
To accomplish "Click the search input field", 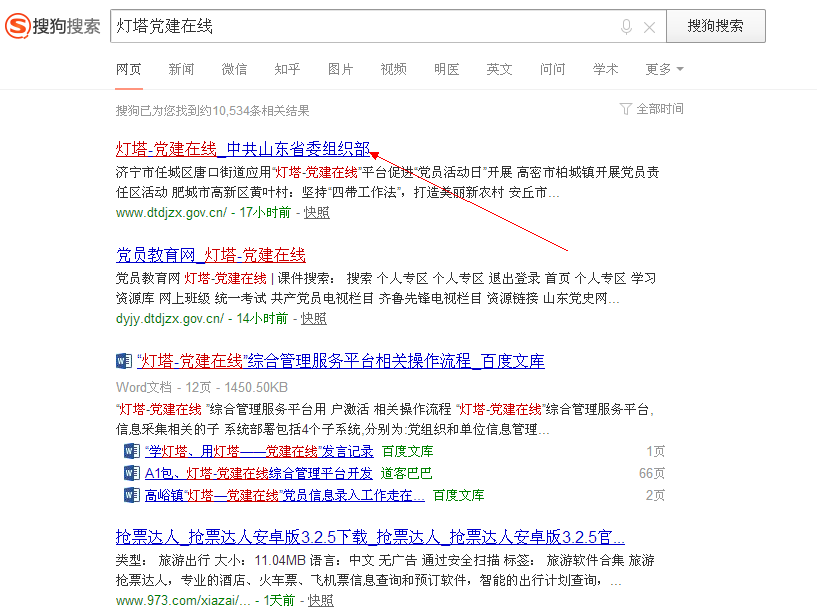I will coord(360,27).
